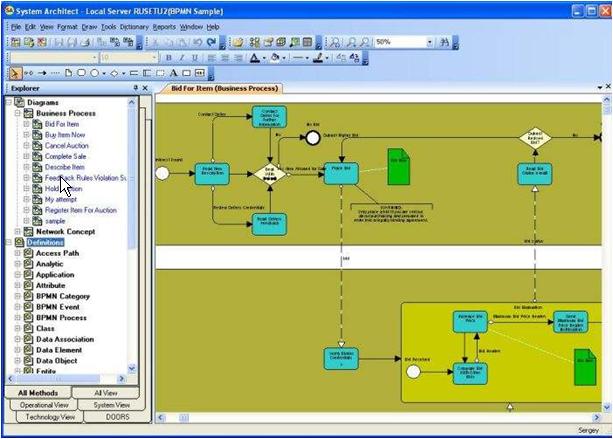Click the diagram horizontal scrollbar right arrow
Screen dimensions: 613x439
coord(597,417)
